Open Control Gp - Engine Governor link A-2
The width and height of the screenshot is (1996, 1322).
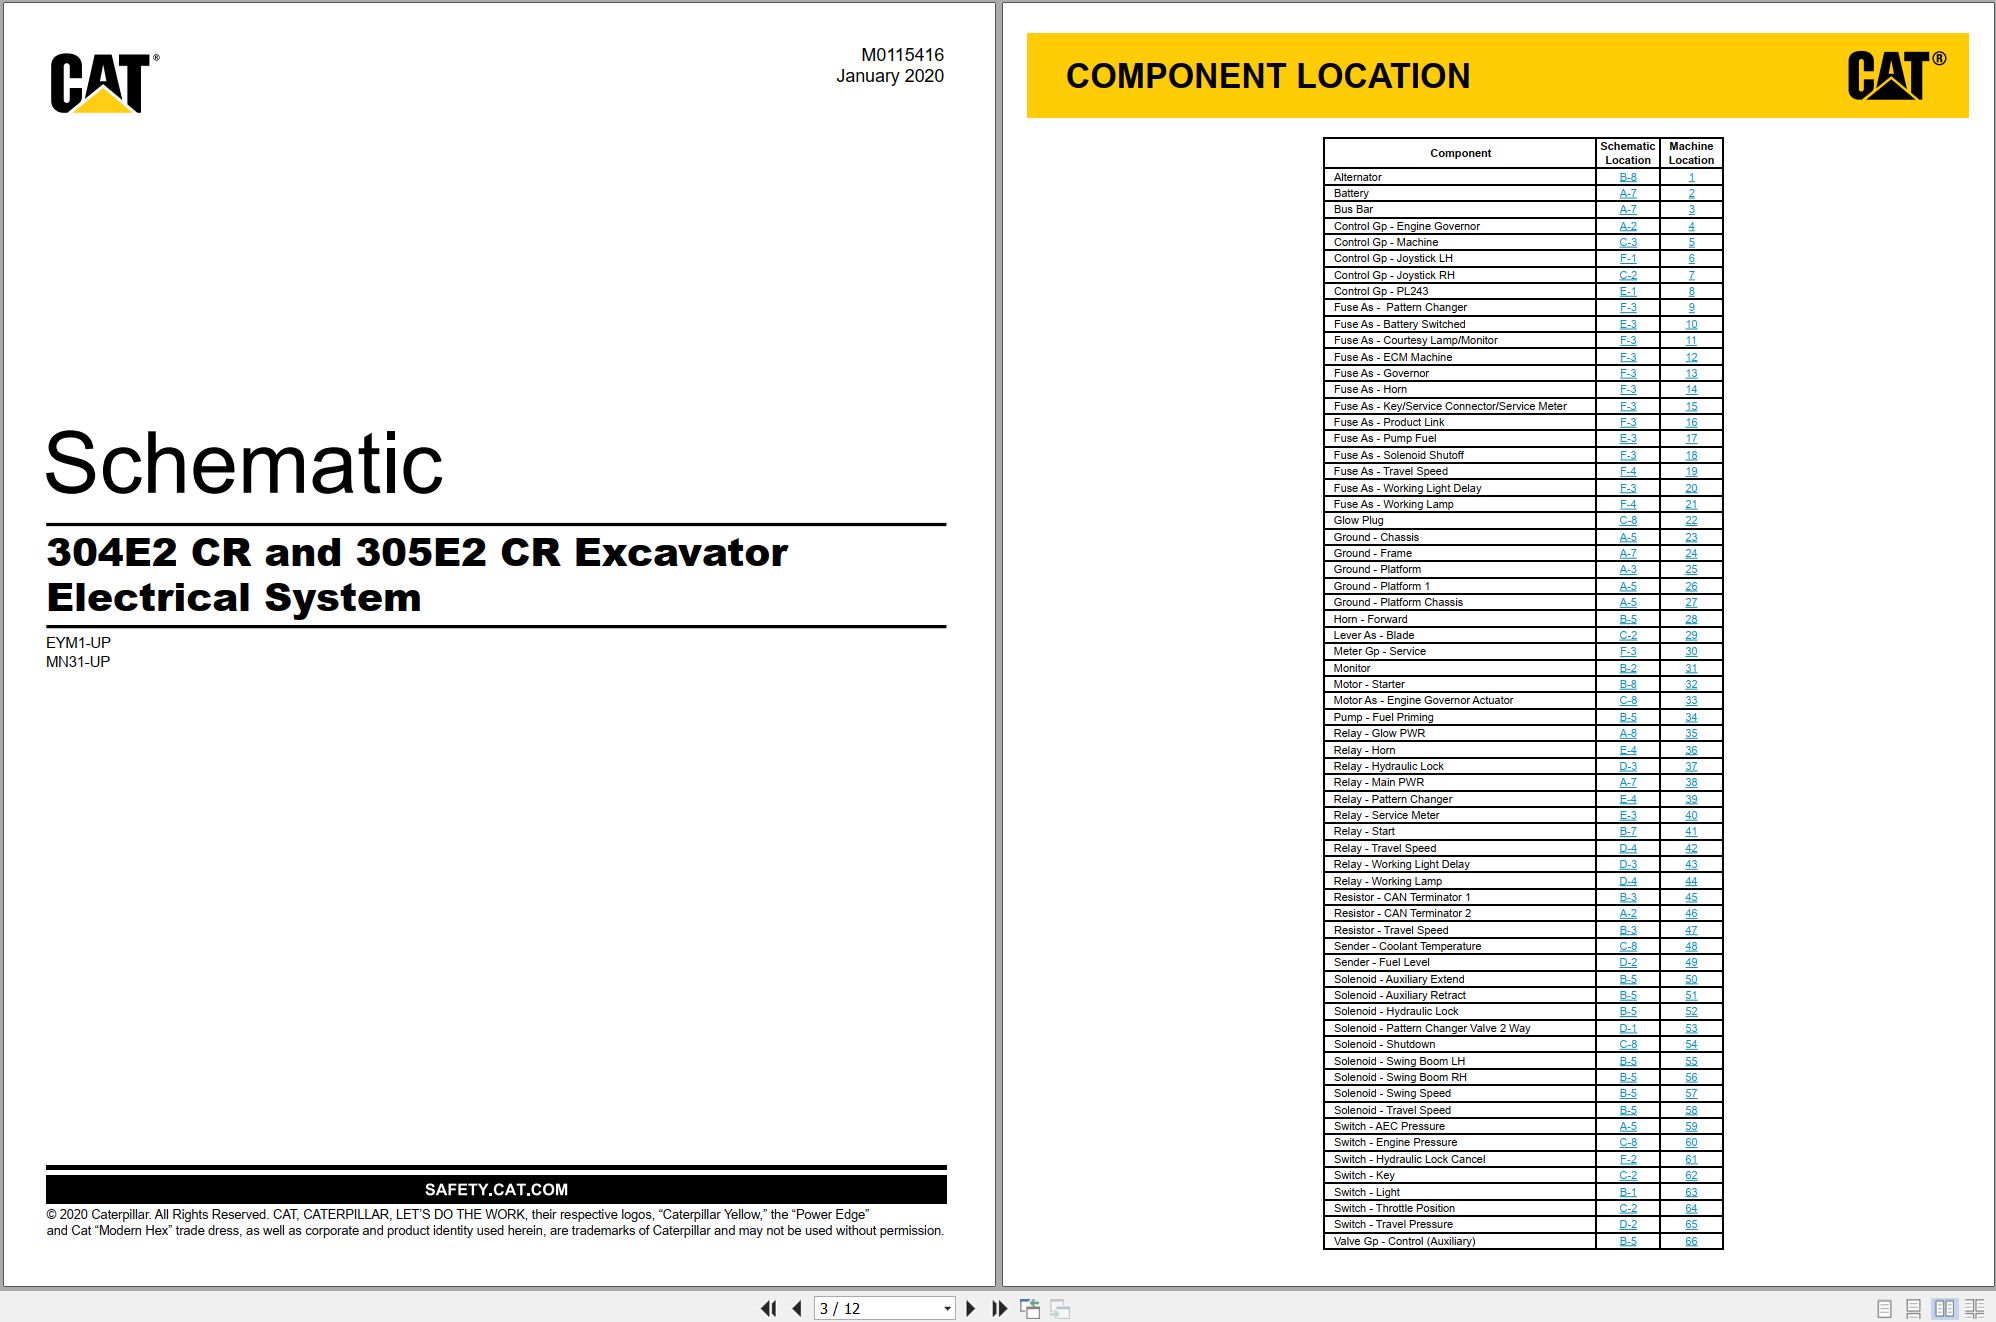point(1628,226)
